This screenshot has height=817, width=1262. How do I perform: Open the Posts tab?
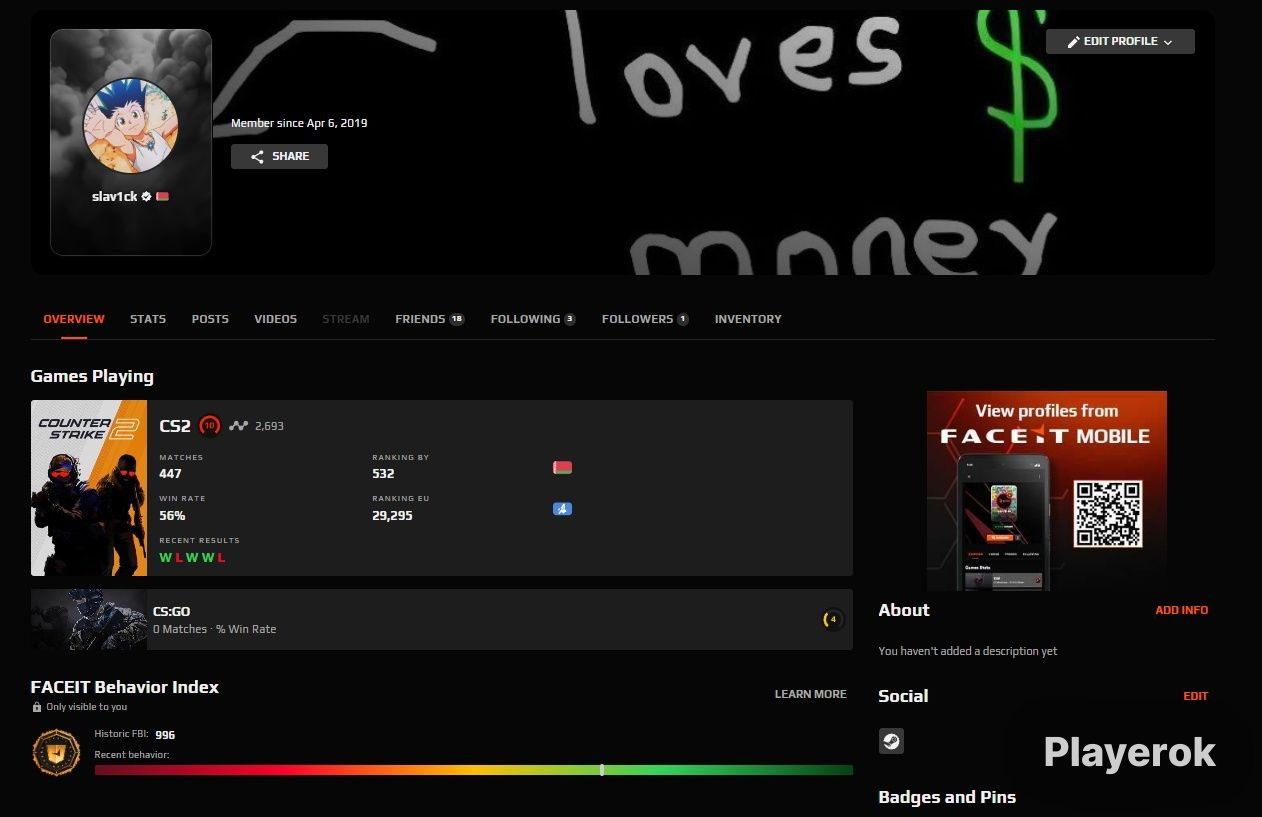(x=210, y=319)
